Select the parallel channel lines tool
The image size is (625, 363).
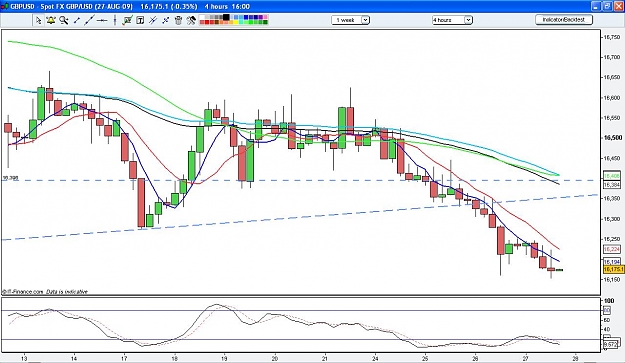(x=153, y=20)
